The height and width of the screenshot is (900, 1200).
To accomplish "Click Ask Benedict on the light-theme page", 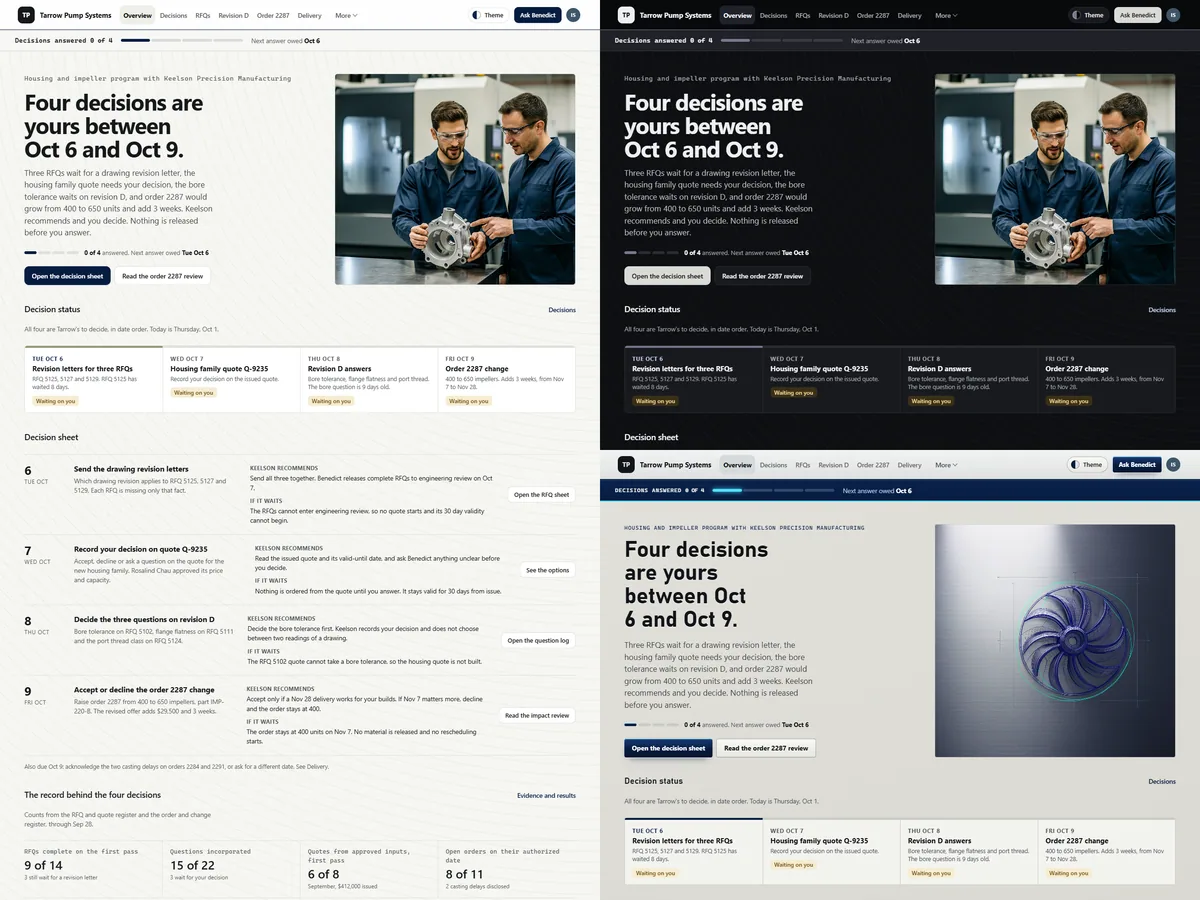I will (537, 15).
